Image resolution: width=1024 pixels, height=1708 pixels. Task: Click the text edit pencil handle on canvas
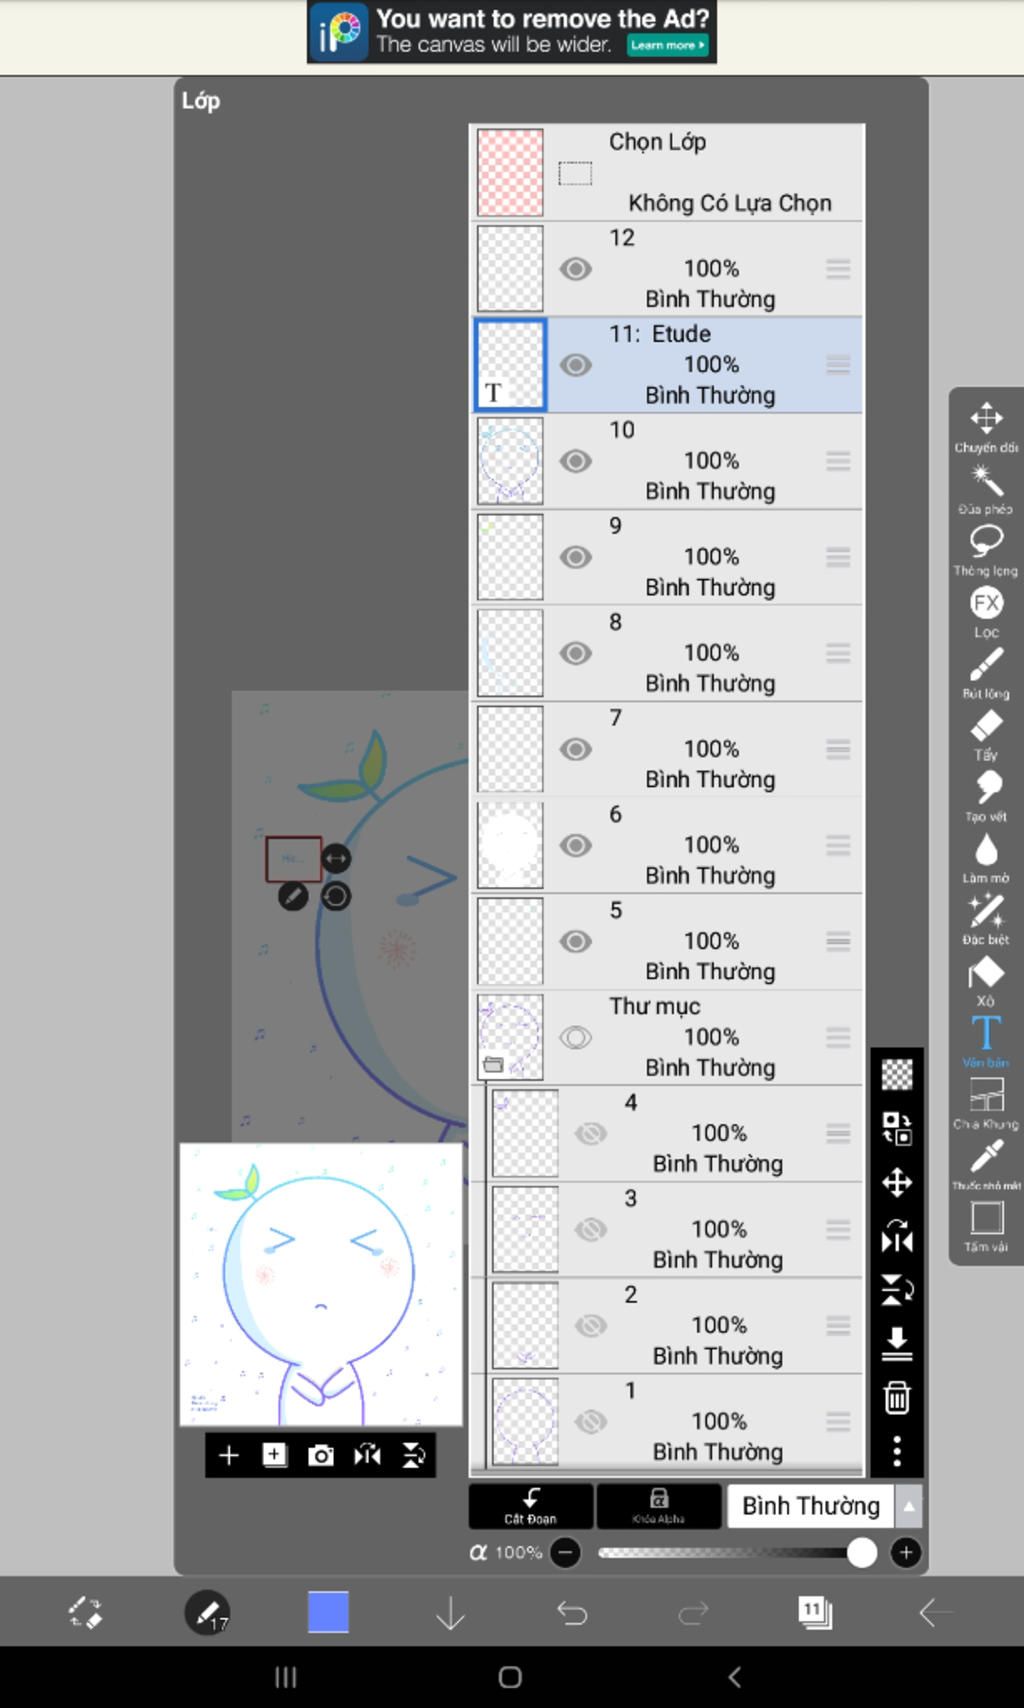pyautogui.click(x=293, y=896)
